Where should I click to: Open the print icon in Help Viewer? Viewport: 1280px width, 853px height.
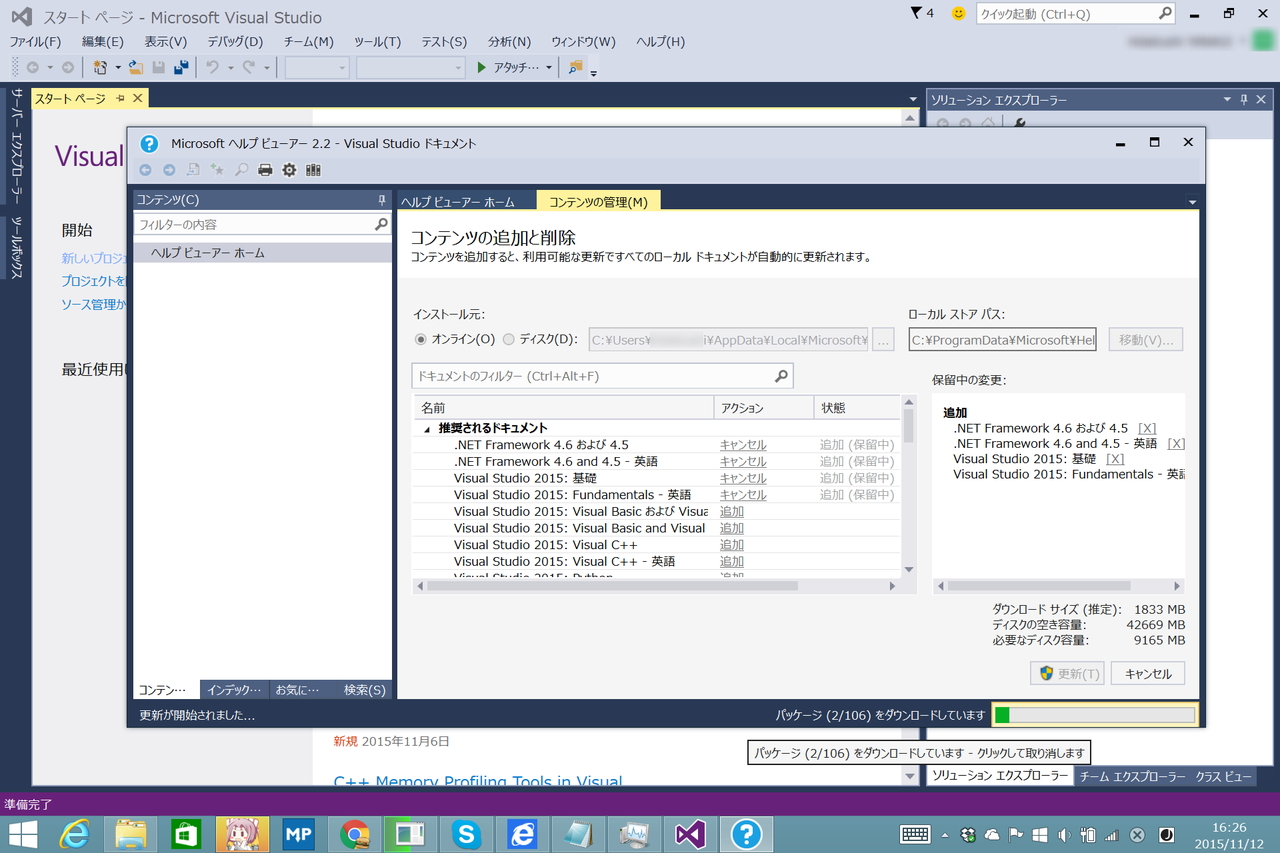coord(265,169)
